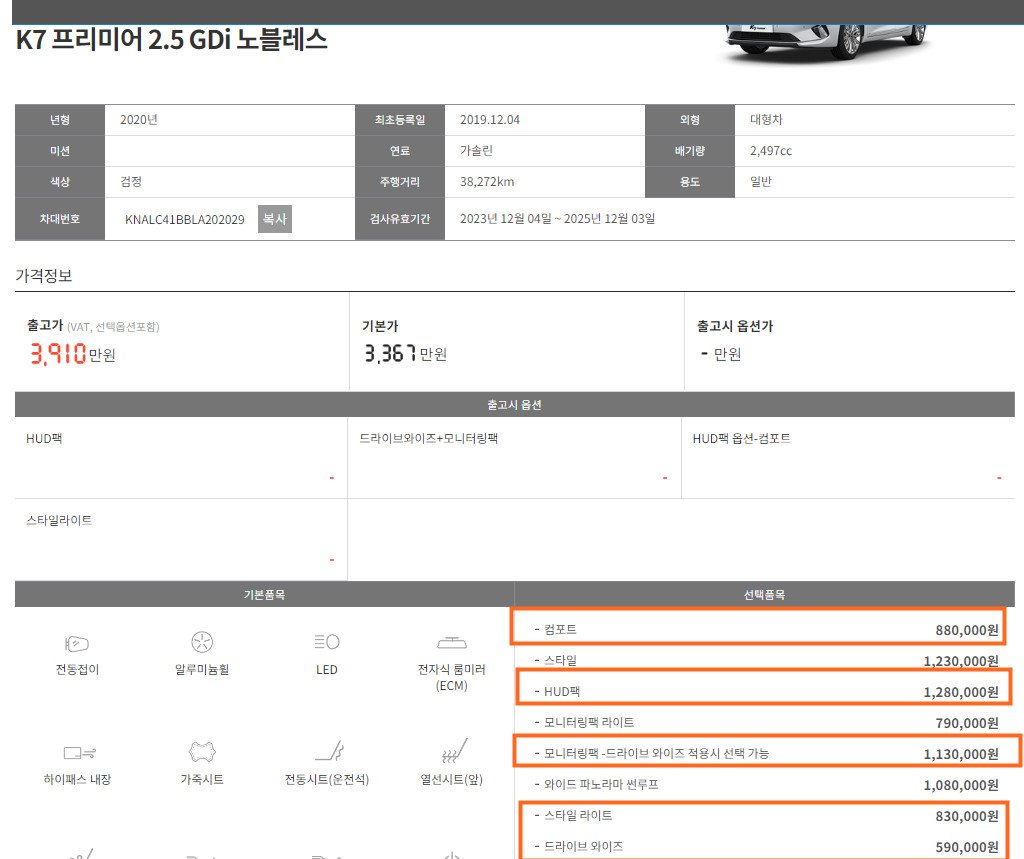Click the 전자식 룸미러 ECM icon
The height and width of the screenshot is (859, 1024).
451,643
